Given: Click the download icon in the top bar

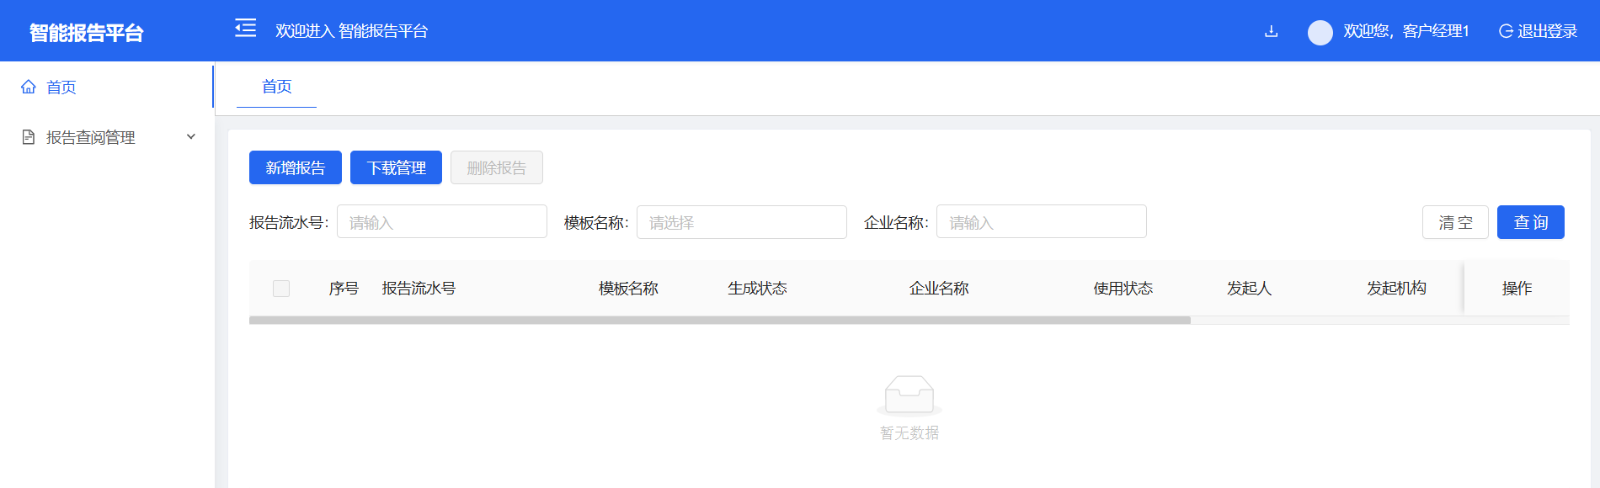Looking at the screenshot, I should 1271,31.
